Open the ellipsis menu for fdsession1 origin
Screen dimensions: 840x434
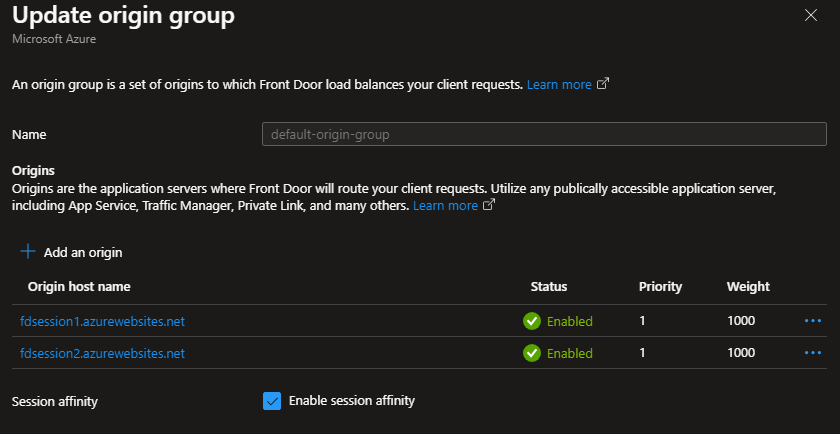point(813,321)
